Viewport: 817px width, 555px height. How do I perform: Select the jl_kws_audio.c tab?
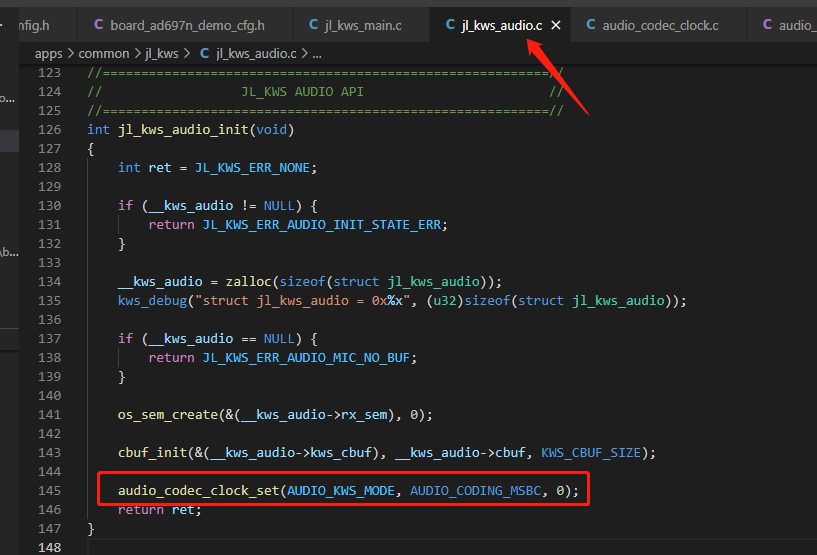501,25
